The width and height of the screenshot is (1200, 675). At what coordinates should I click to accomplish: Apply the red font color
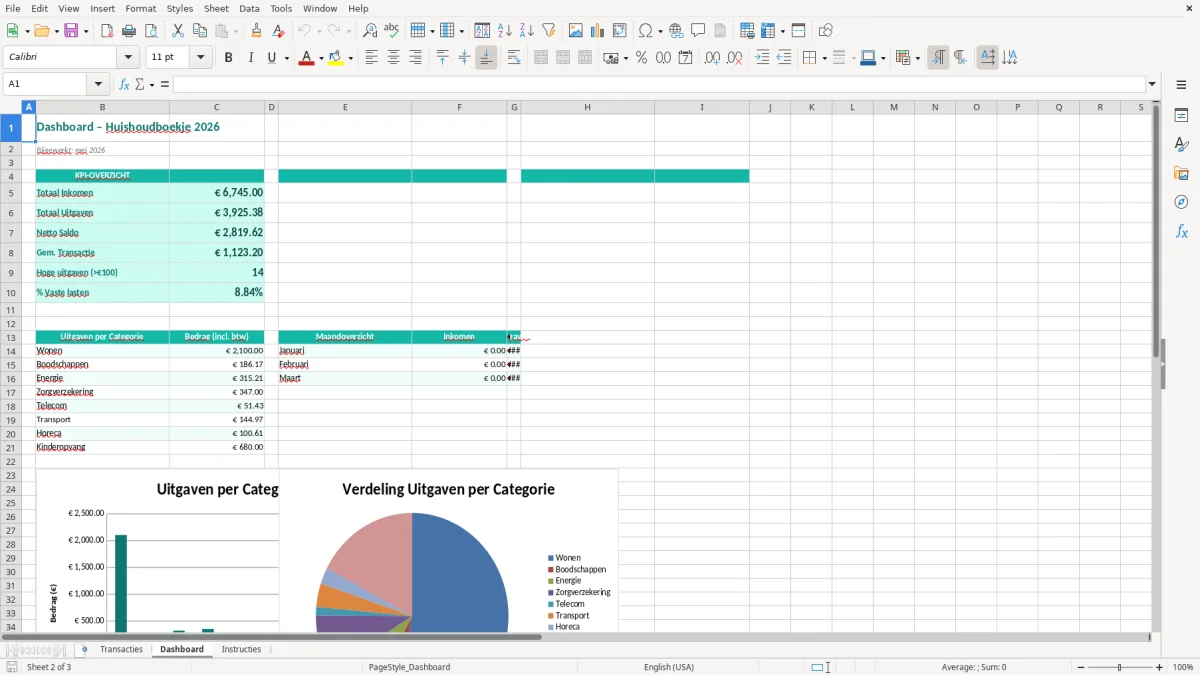click(305, 58)
